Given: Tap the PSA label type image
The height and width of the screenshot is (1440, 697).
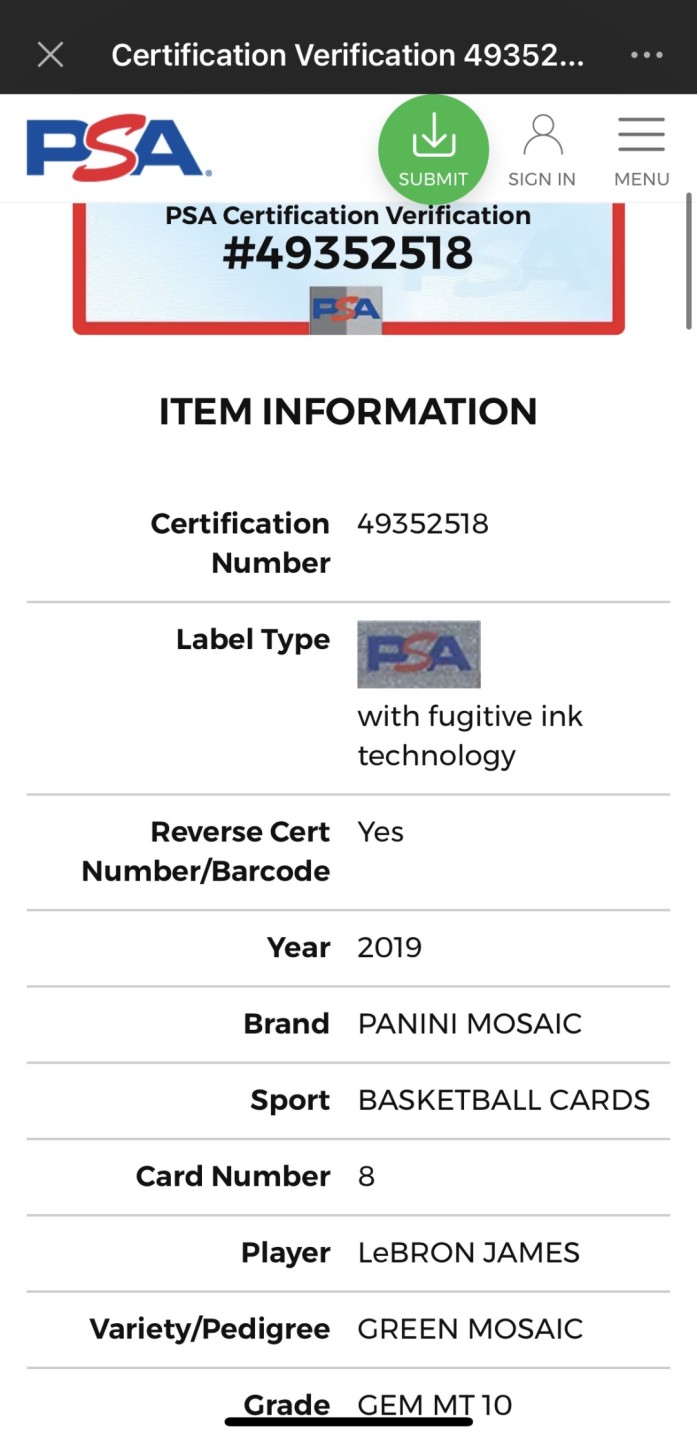Looking at the screenshot, I should coord(419,654).
